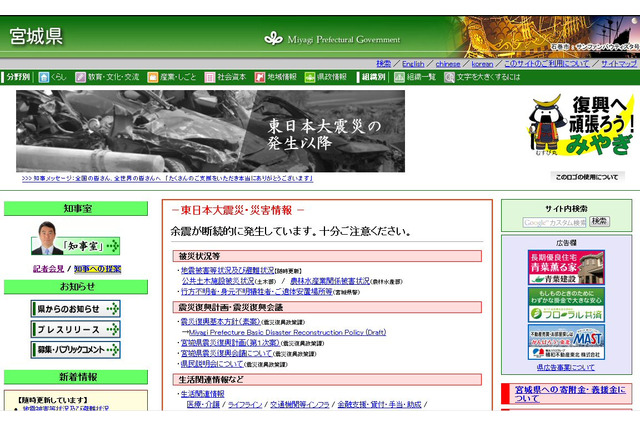The image size is (640, 426).
Task: Click the Google カスタム検索 input field
Action: (x=554, y=222)
